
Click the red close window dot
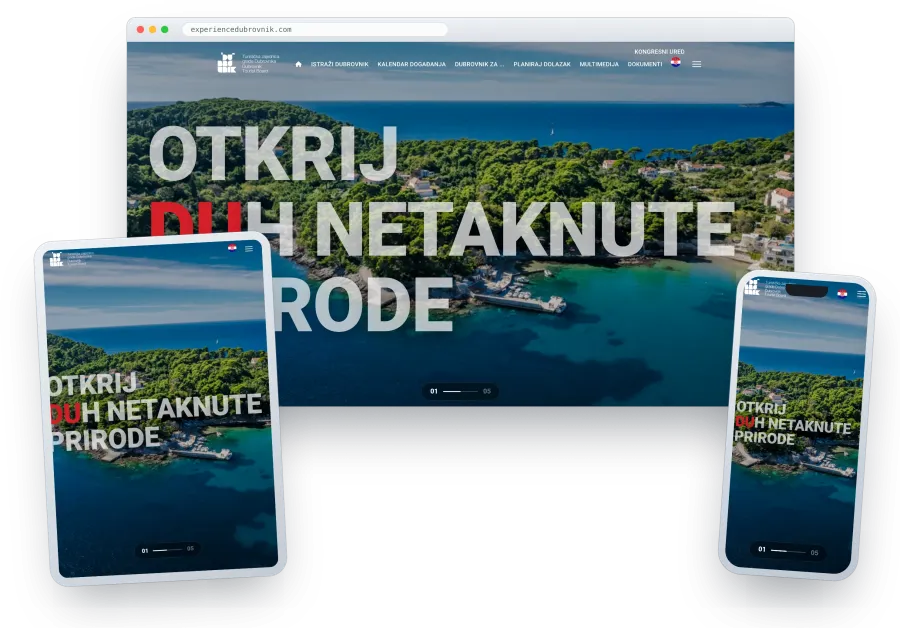pyautogui.click(x=140, y=29)
